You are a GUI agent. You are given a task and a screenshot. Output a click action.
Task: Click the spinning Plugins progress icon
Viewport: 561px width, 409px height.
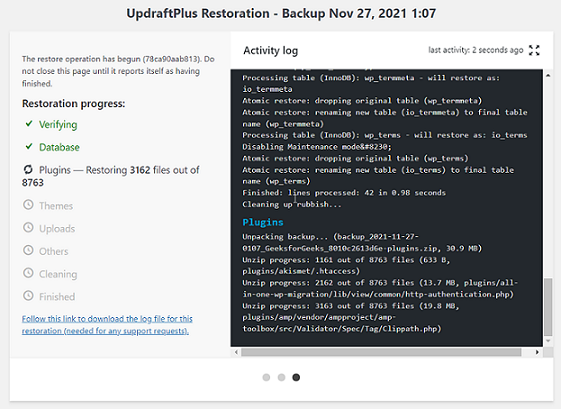coord(28,169)
